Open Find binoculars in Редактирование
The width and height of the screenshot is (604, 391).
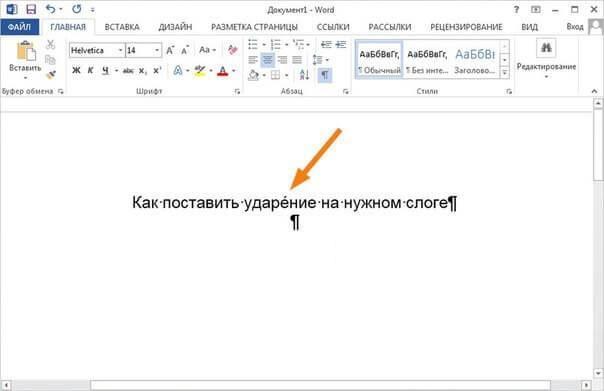(x=546, y=48)
